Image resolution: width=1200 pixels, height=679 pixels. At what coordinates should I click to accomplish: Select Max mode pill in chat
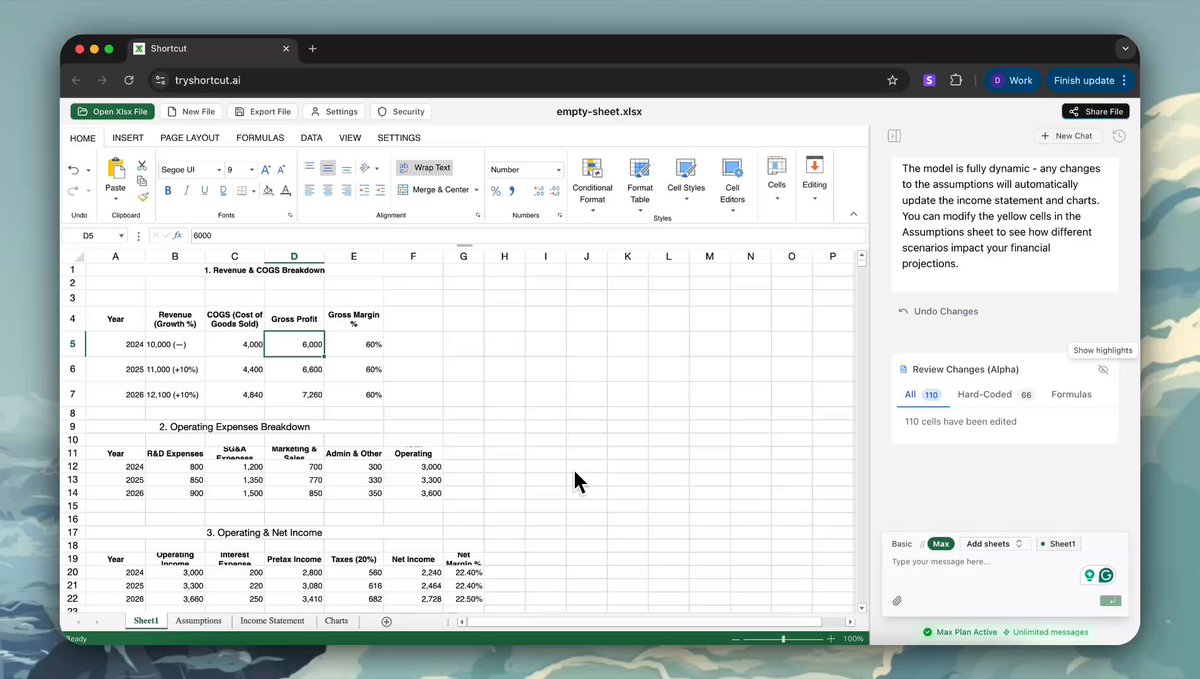click(940, 544)
